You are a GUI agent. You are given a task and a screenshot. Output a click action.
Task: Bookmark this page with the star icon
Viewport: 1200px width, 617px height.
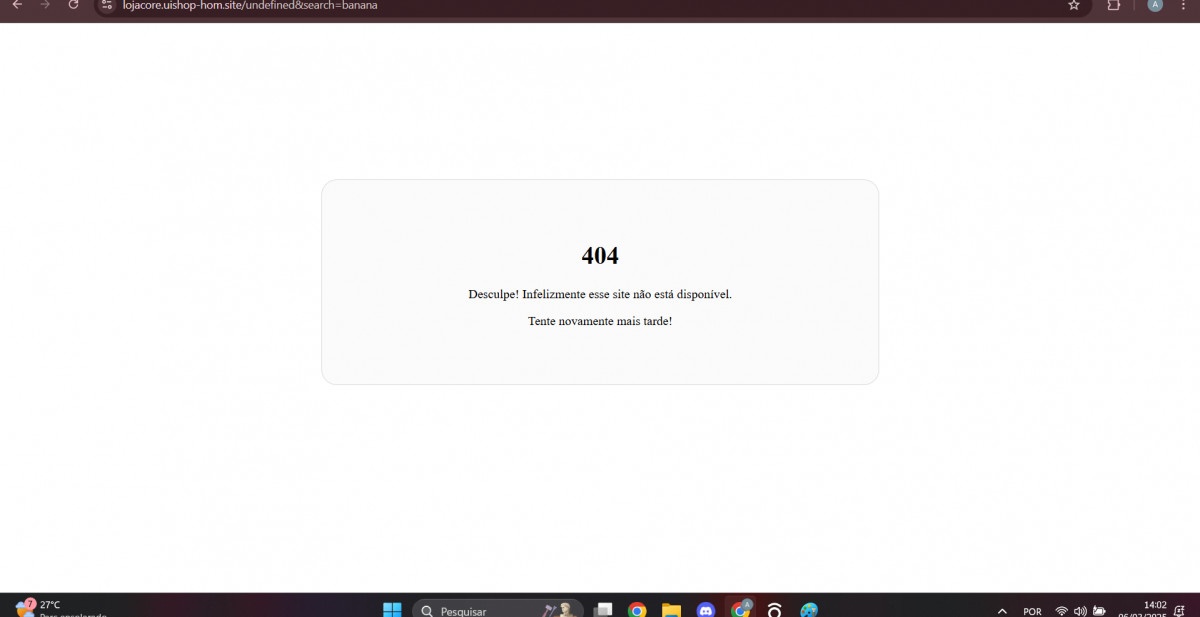pos(1074,5)
